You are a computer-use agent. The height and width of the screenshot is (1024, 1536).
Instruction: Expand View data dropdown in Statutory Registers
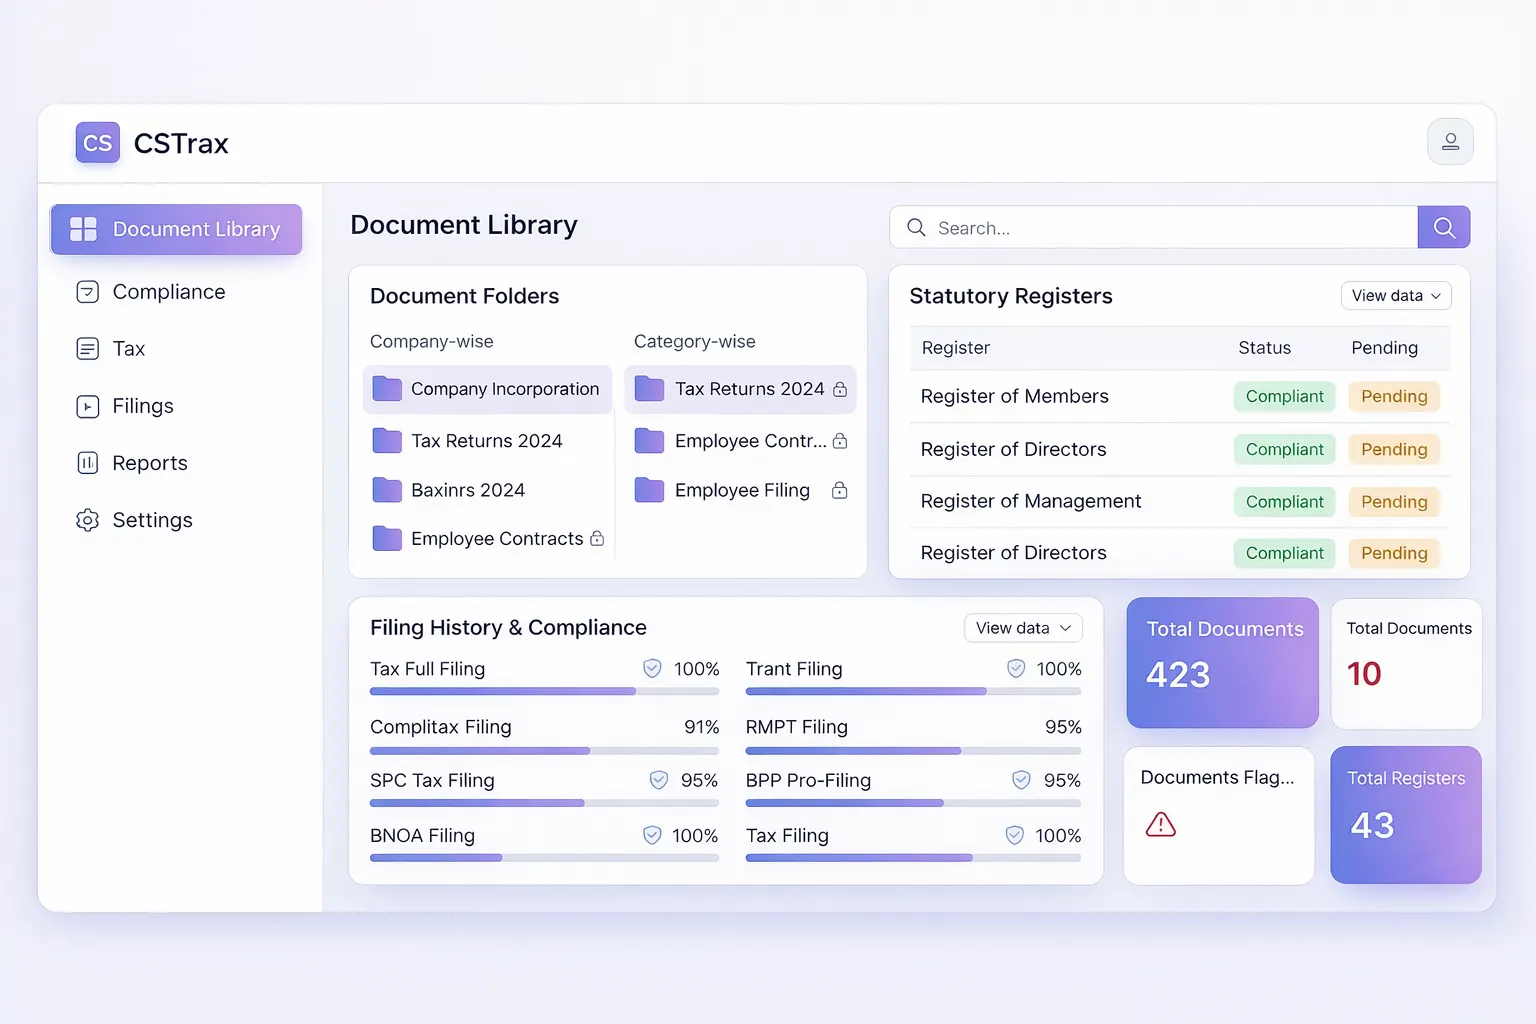tap(1395, 296)
